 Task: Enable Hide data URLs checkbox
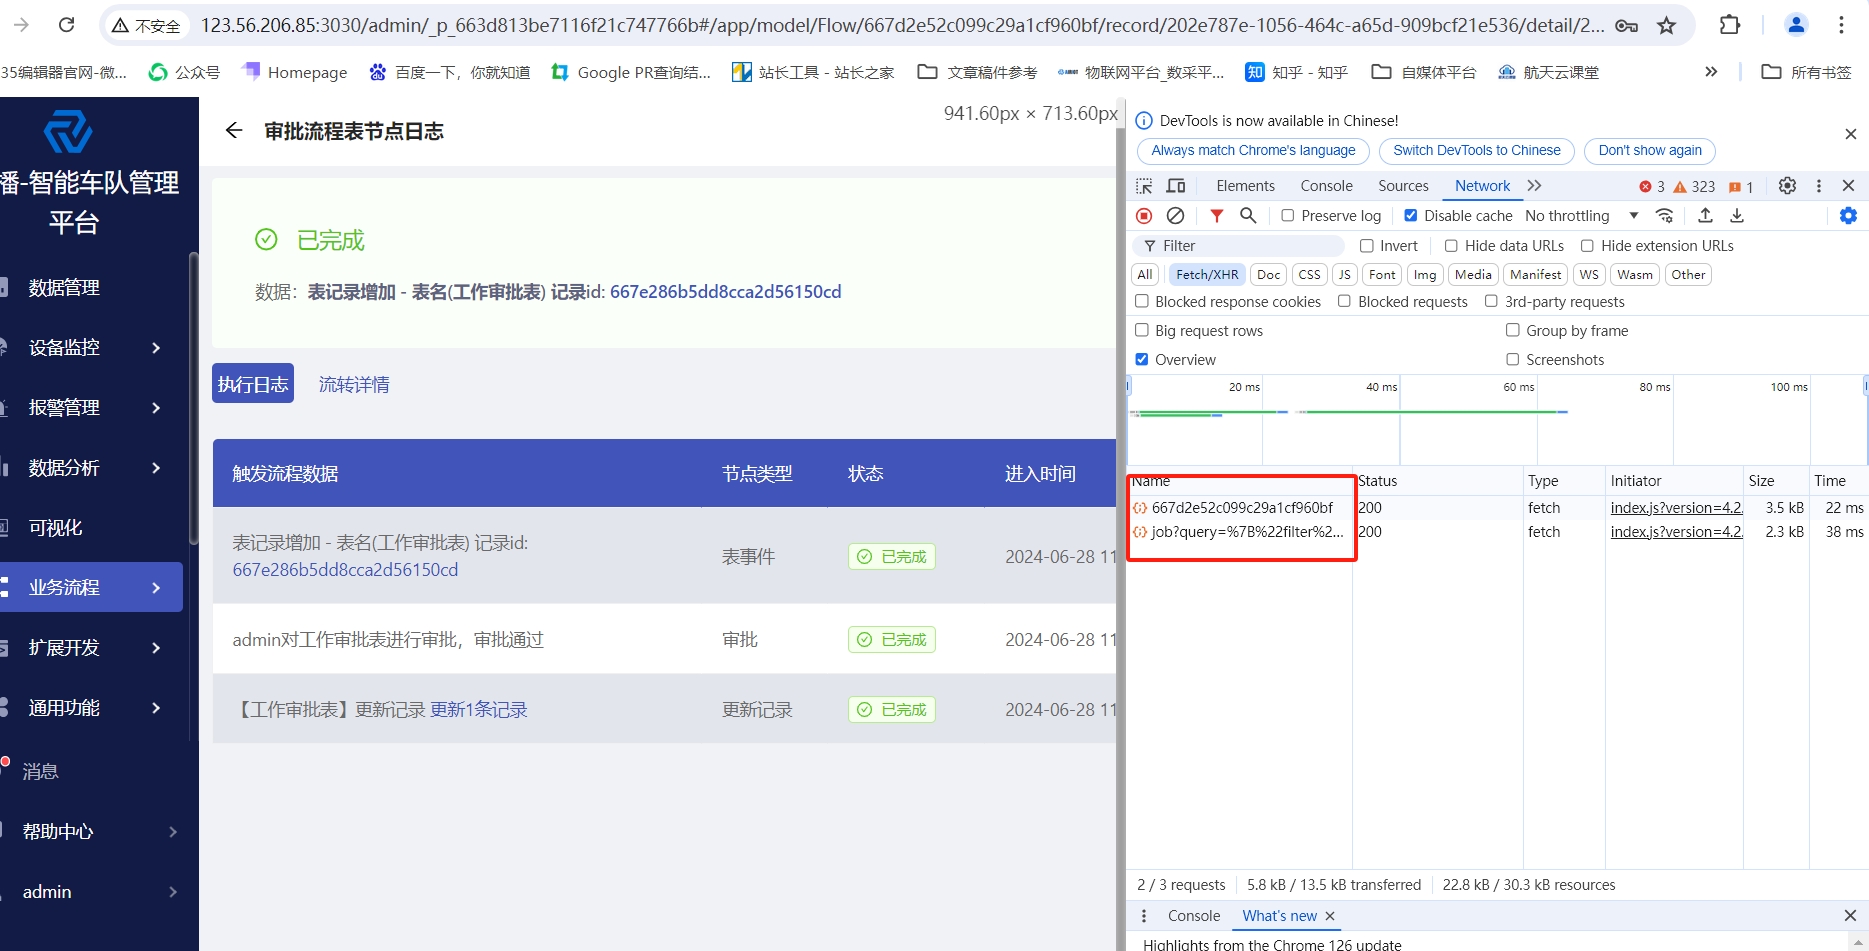(x=1451, y=246)
